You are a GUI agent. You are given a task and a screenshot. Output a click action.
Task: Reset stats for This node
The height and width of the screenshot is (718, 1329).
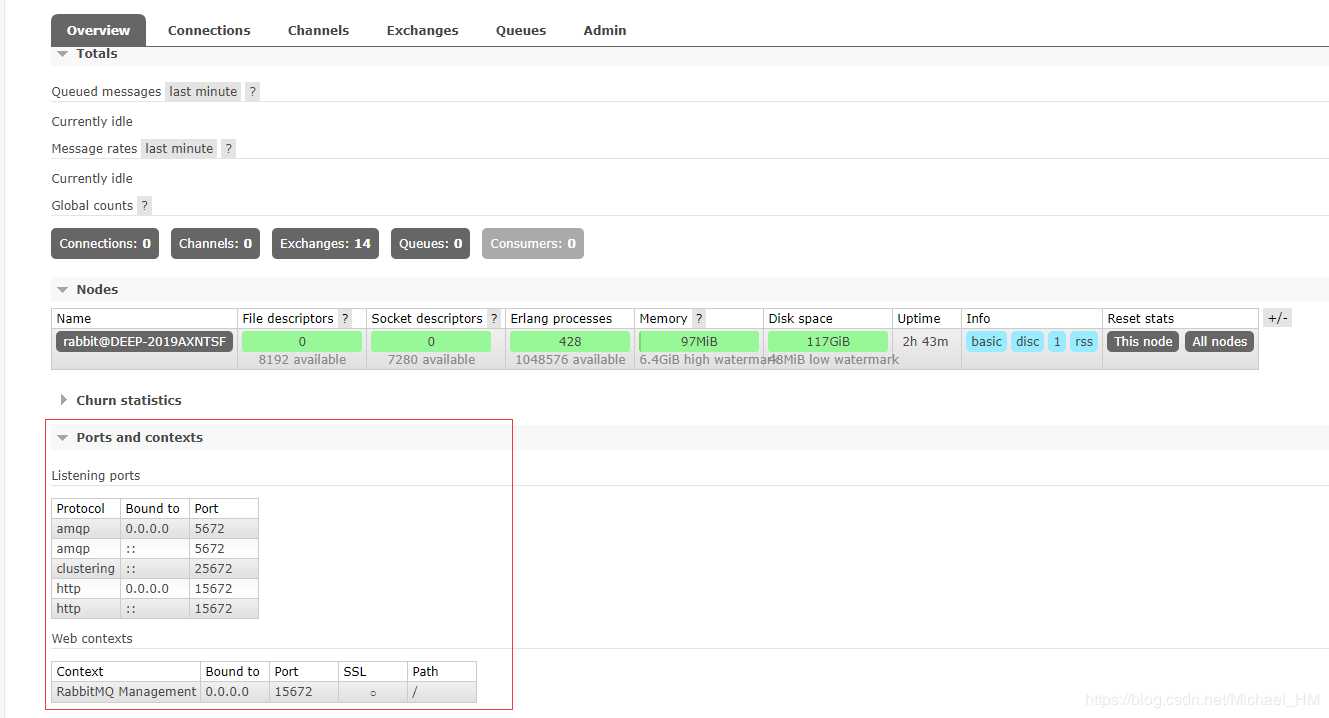pyautogui.click(x=1143, y=341)
